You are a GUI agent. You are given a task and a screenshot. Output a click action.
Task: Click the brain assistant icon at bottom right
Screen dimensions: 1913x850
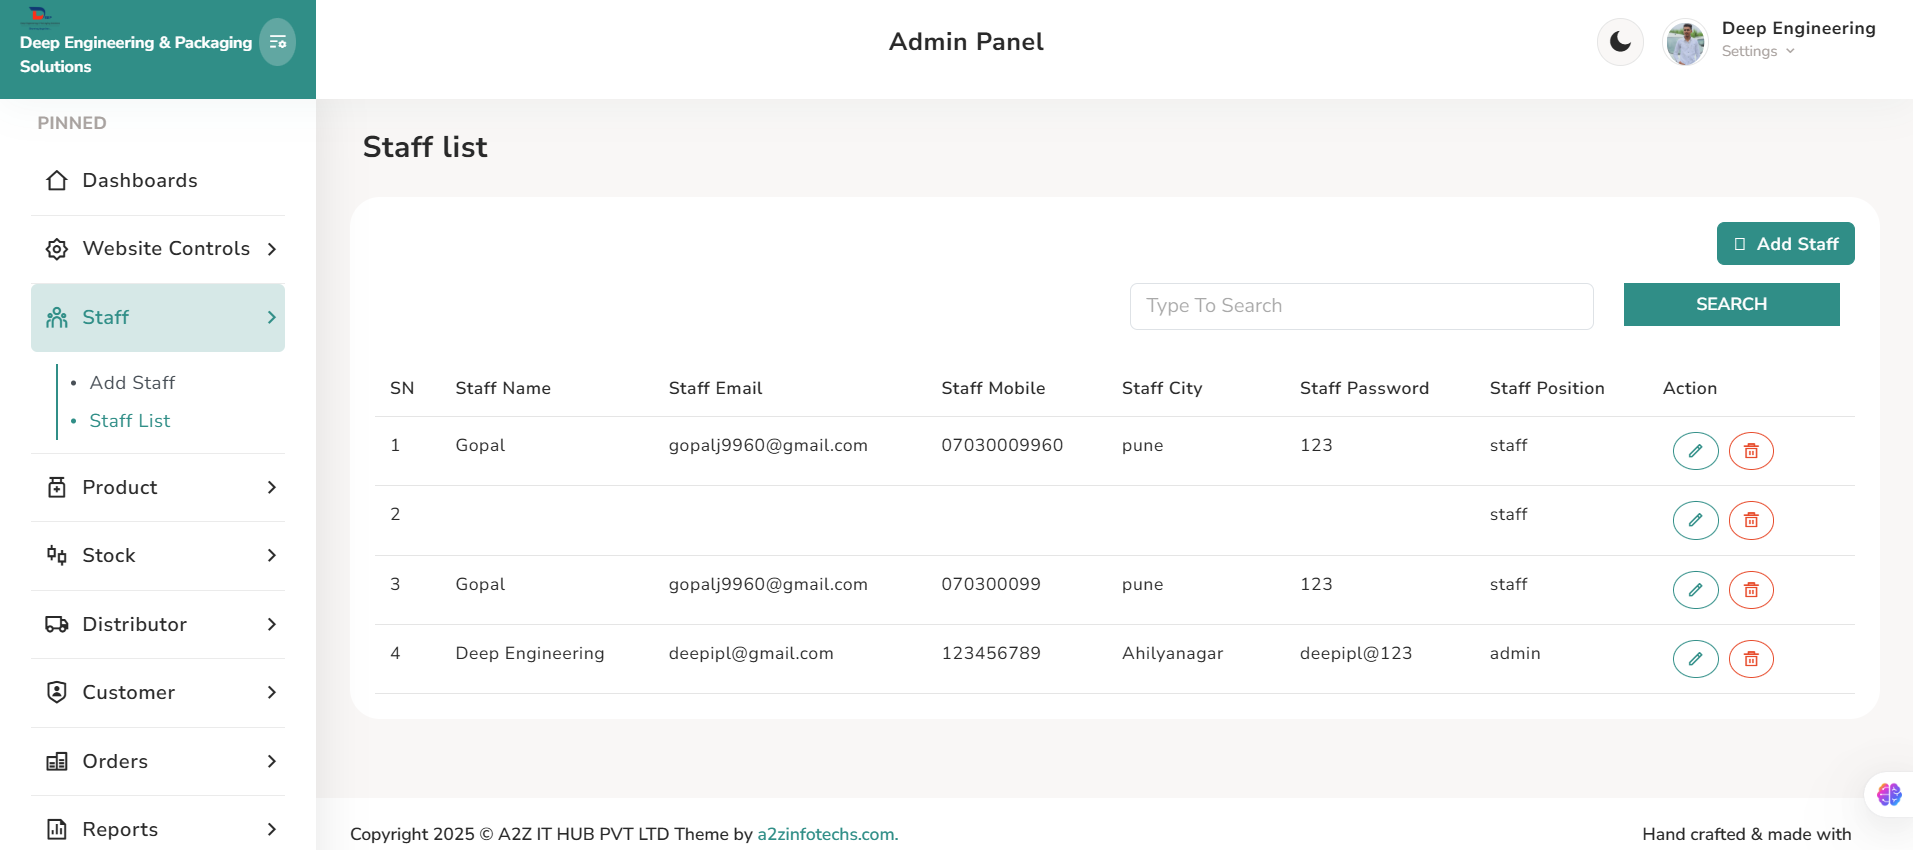pos(1888,794)
